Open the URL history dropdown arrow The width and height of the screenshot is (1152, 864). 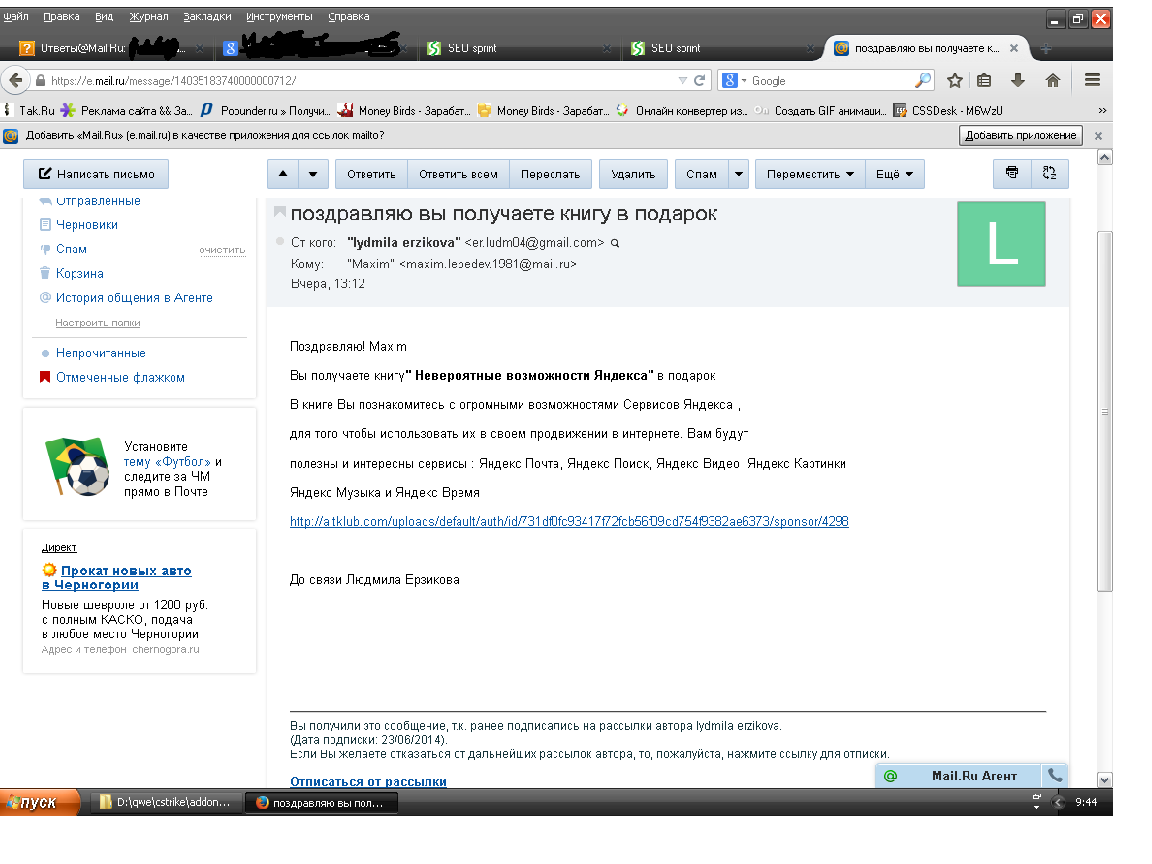683,81
